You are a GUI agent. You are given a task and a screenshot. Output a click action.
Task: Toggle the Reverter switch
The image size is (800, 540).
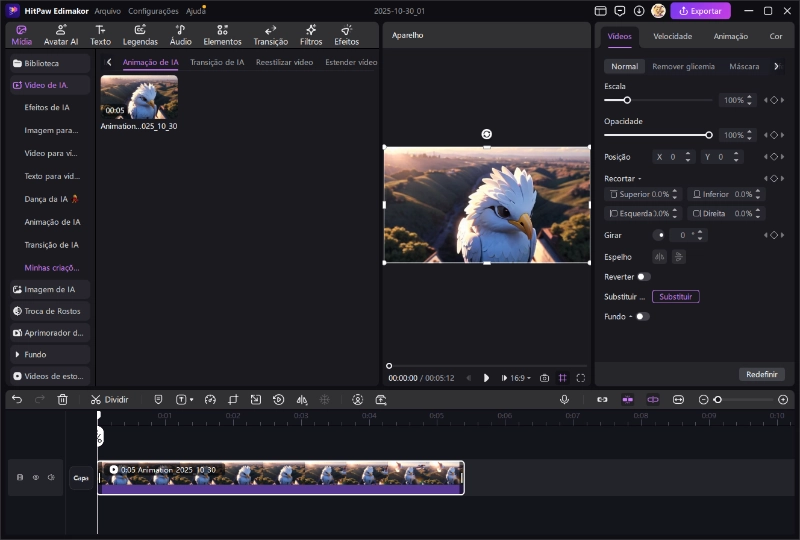coord(642,277)
